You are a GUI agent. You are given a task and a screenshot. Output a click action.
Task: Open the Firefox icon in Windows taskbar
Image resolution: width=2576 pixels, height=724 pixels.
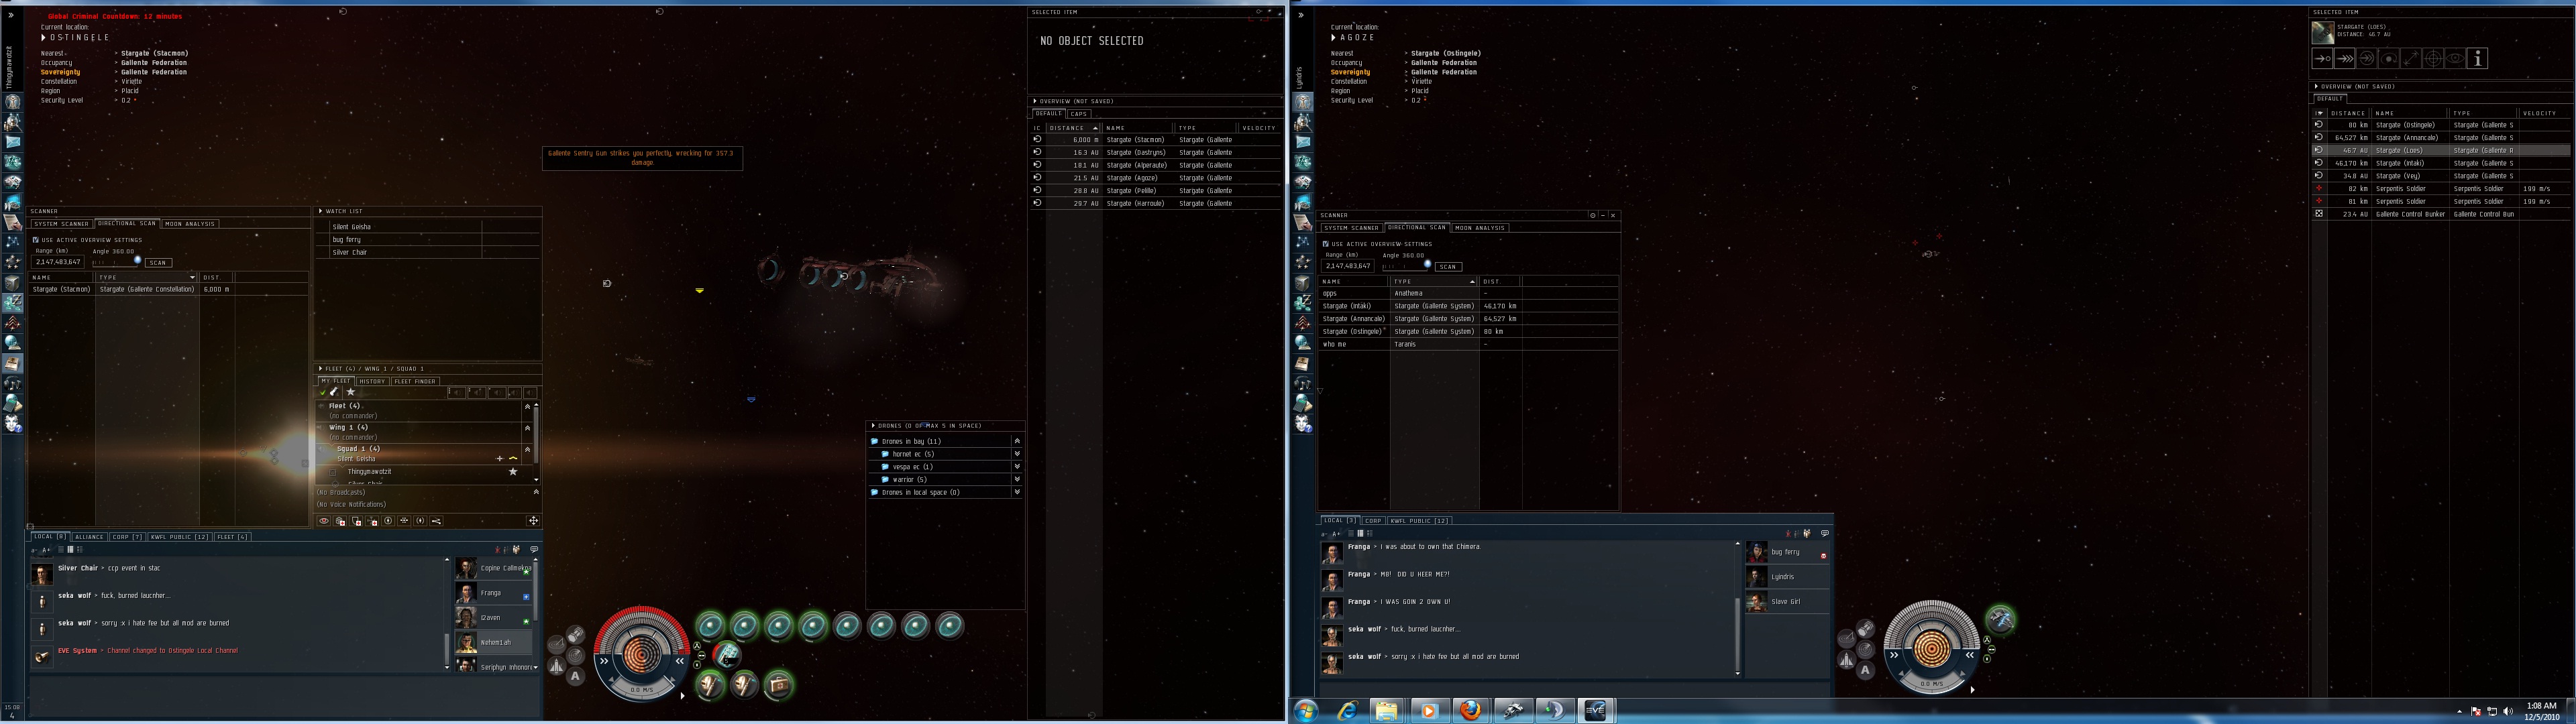click(x=1470, y=711)
